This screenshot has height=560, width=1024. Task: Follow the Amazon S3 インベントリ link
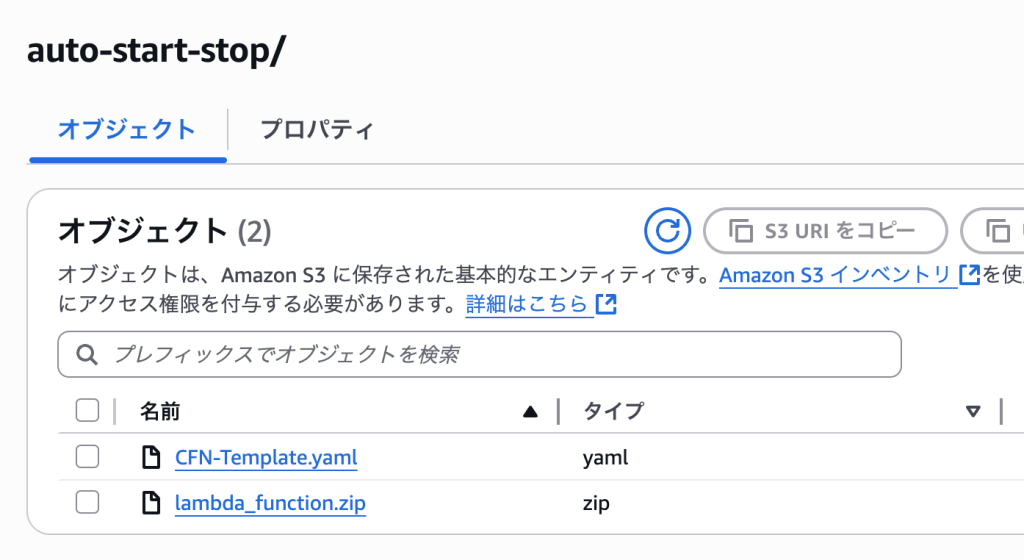(836, 275)
